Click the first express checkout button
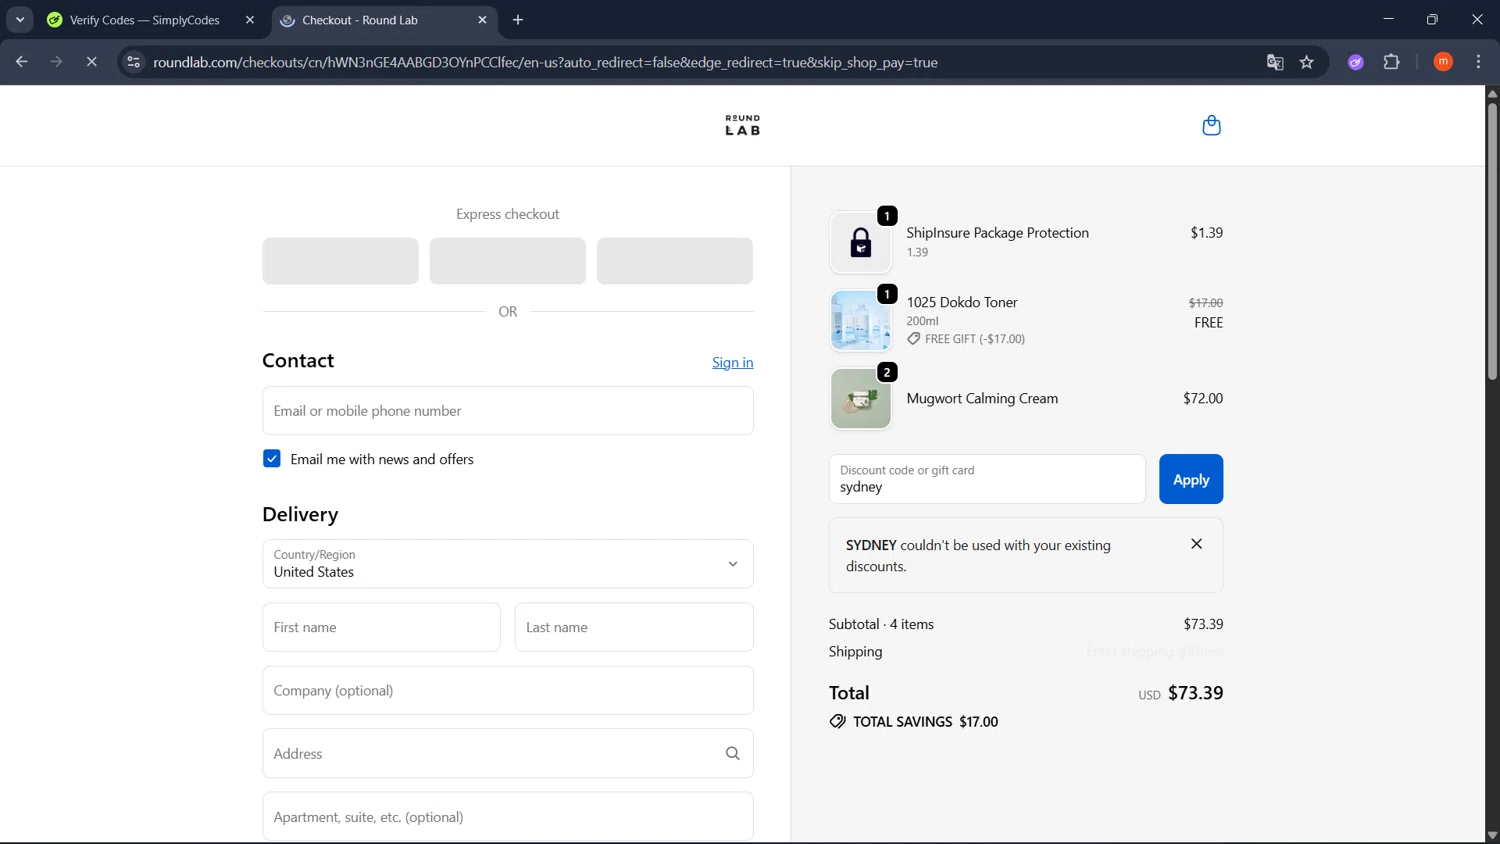Image resolution: width=1500 pixels, height=844 pixels. [x=340, y=261]
